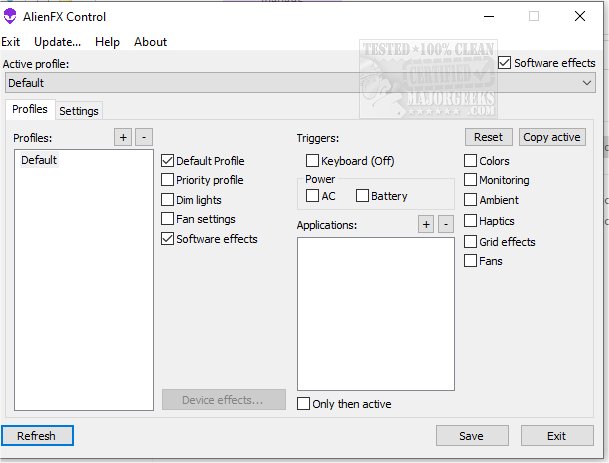Enable the AC power trigger
Image resolution: width=609 pixels, height=463 pixels.
point(313,196)
